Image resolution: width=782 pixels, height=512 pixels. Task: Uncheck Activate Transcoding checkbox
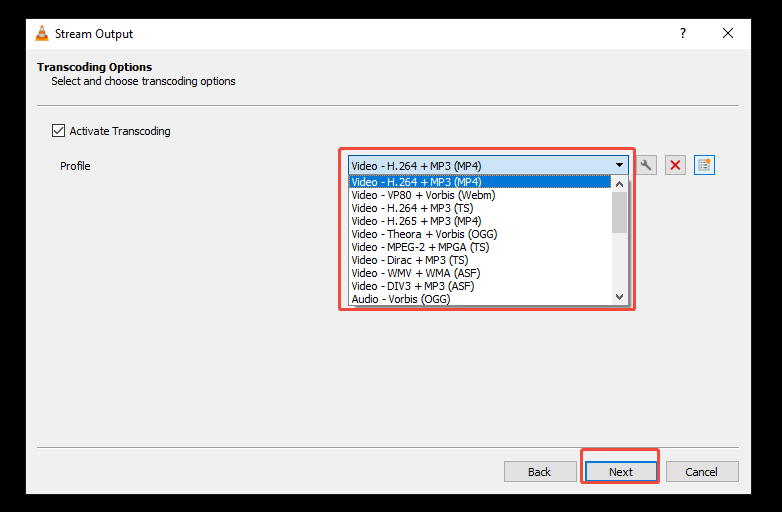click(x=58, y=131)
